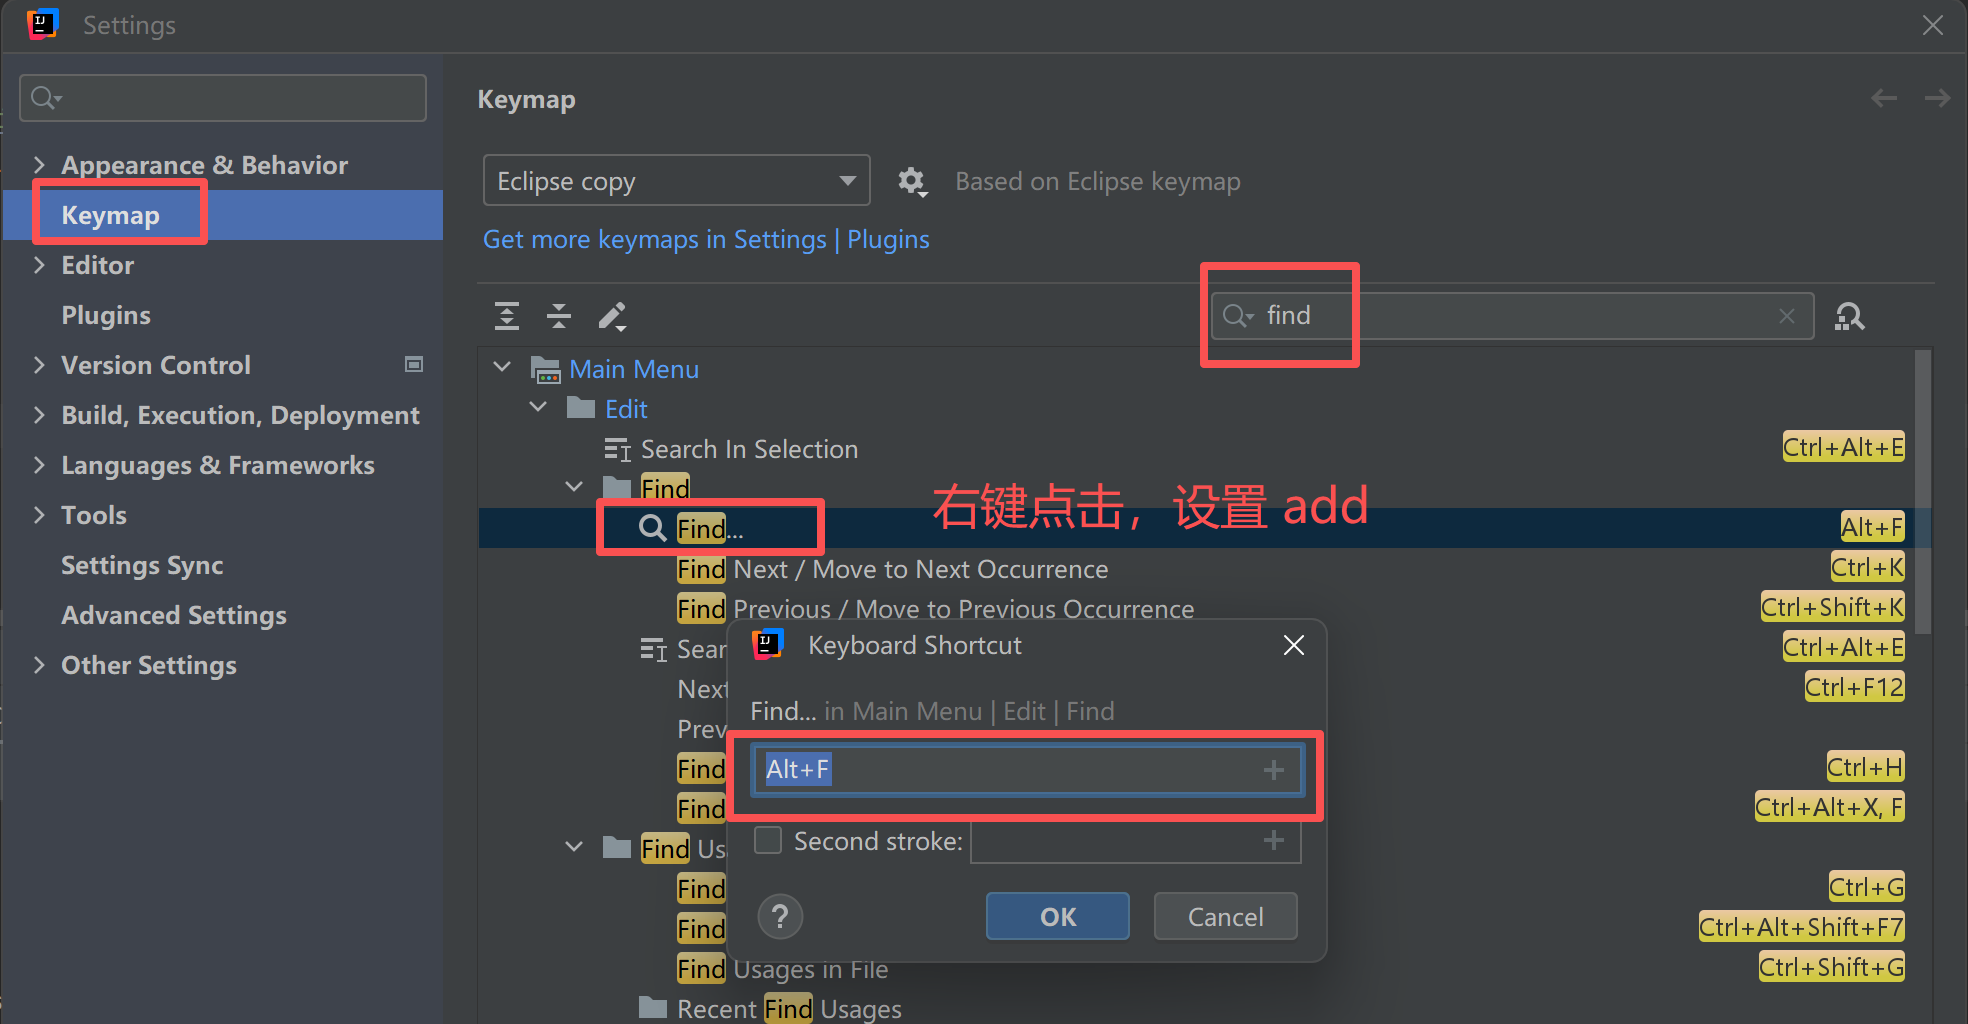The image size is (1968, 1024).
Task: Click the Second stroke input field
Action: 1136,840
